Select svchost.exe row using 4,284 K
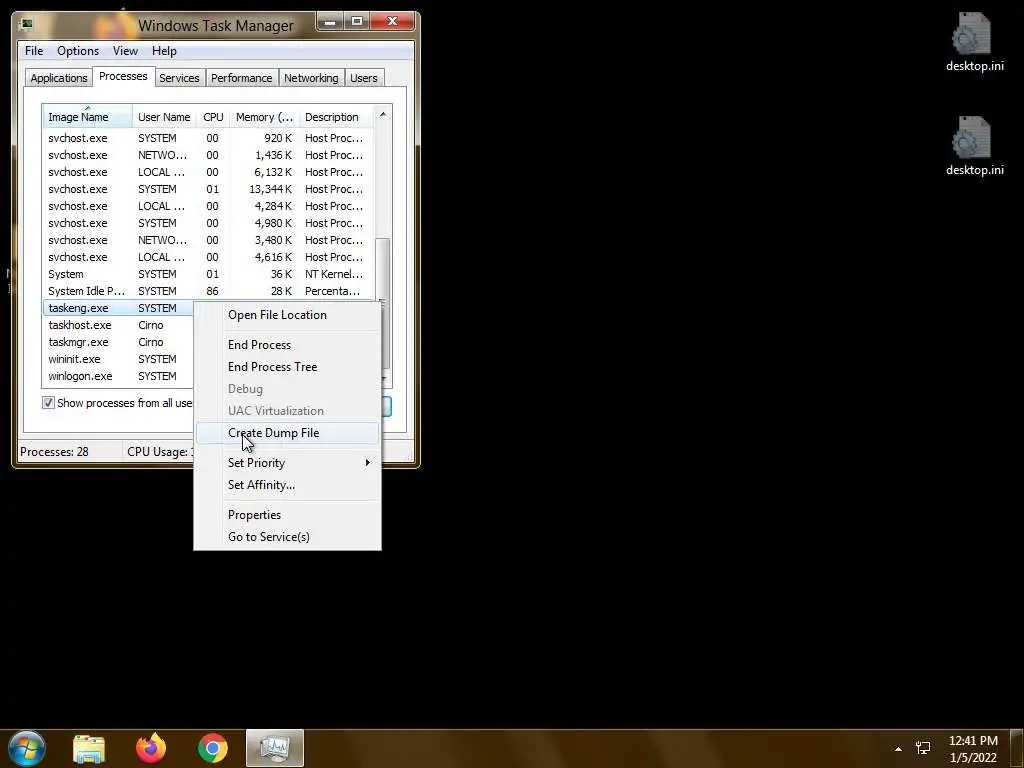 (208, 206)
